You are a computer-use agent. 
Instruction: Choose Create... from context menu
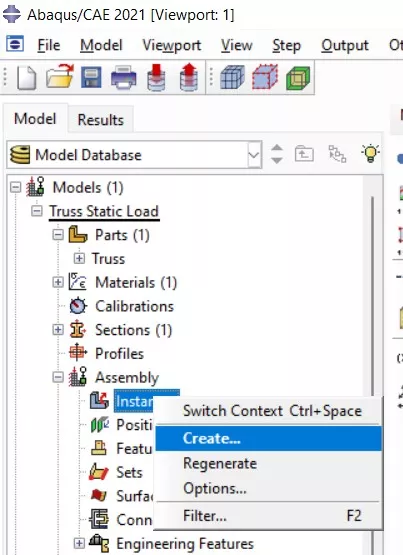coord(269,438)
